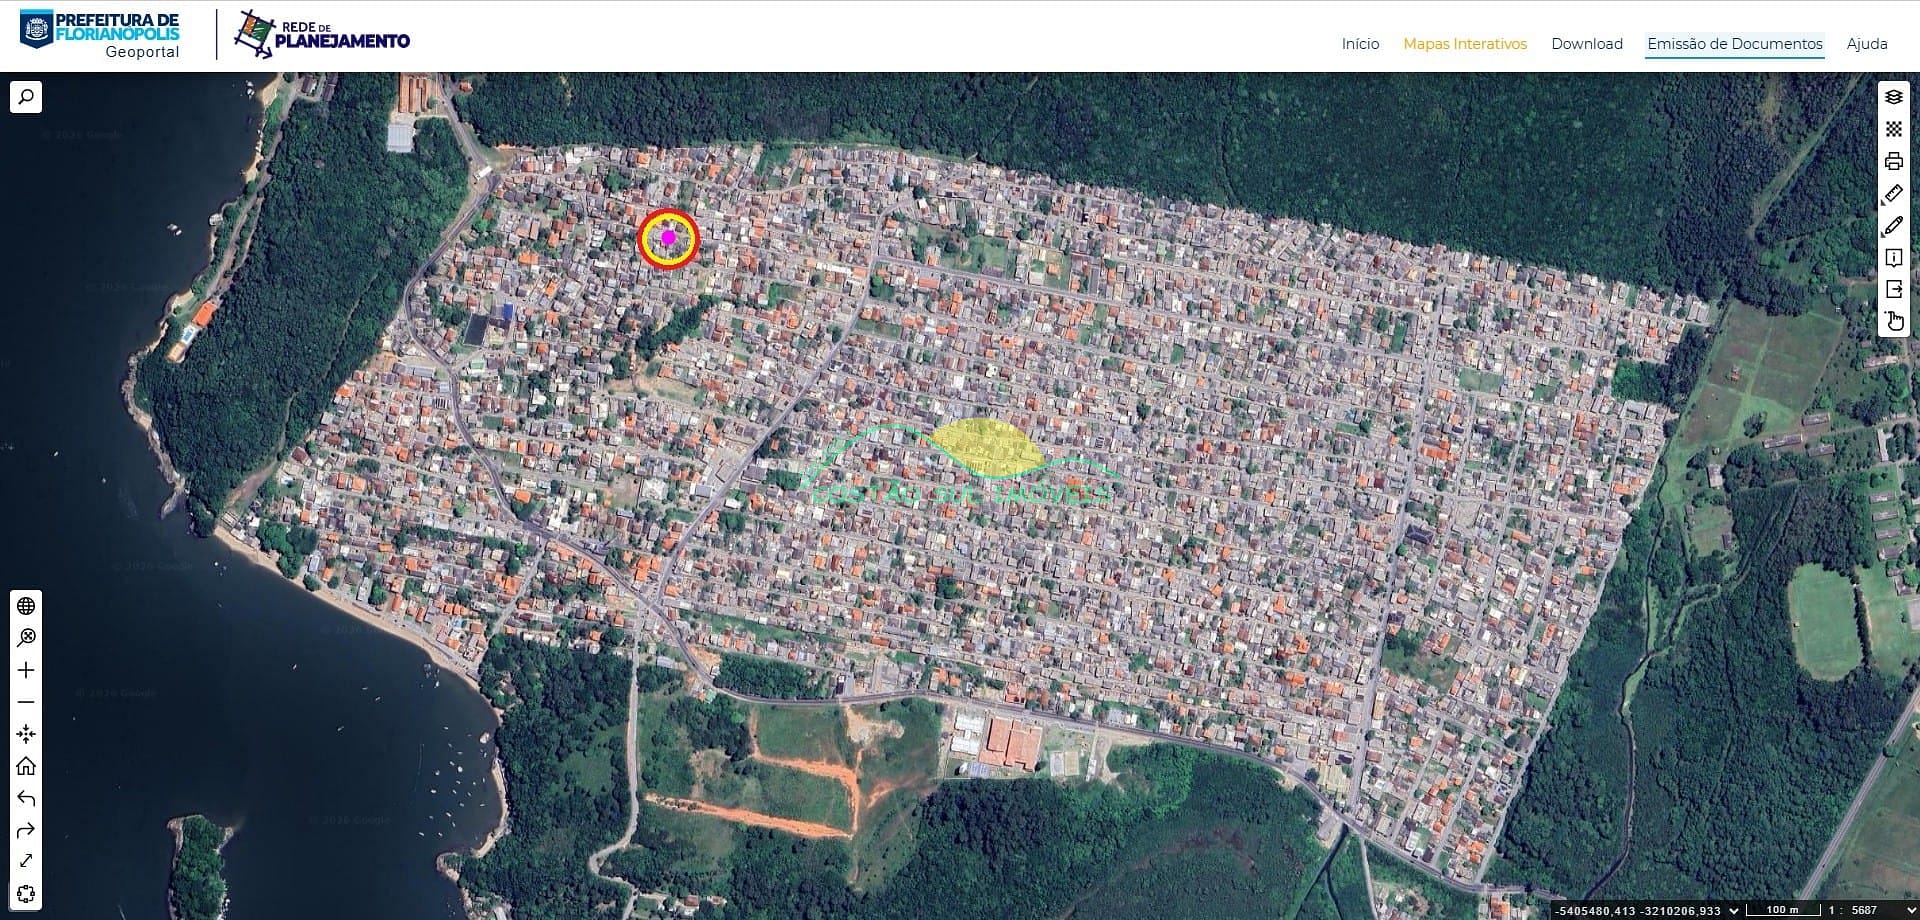
Task: Zoom in with the plus button
Action: (26, 670)
